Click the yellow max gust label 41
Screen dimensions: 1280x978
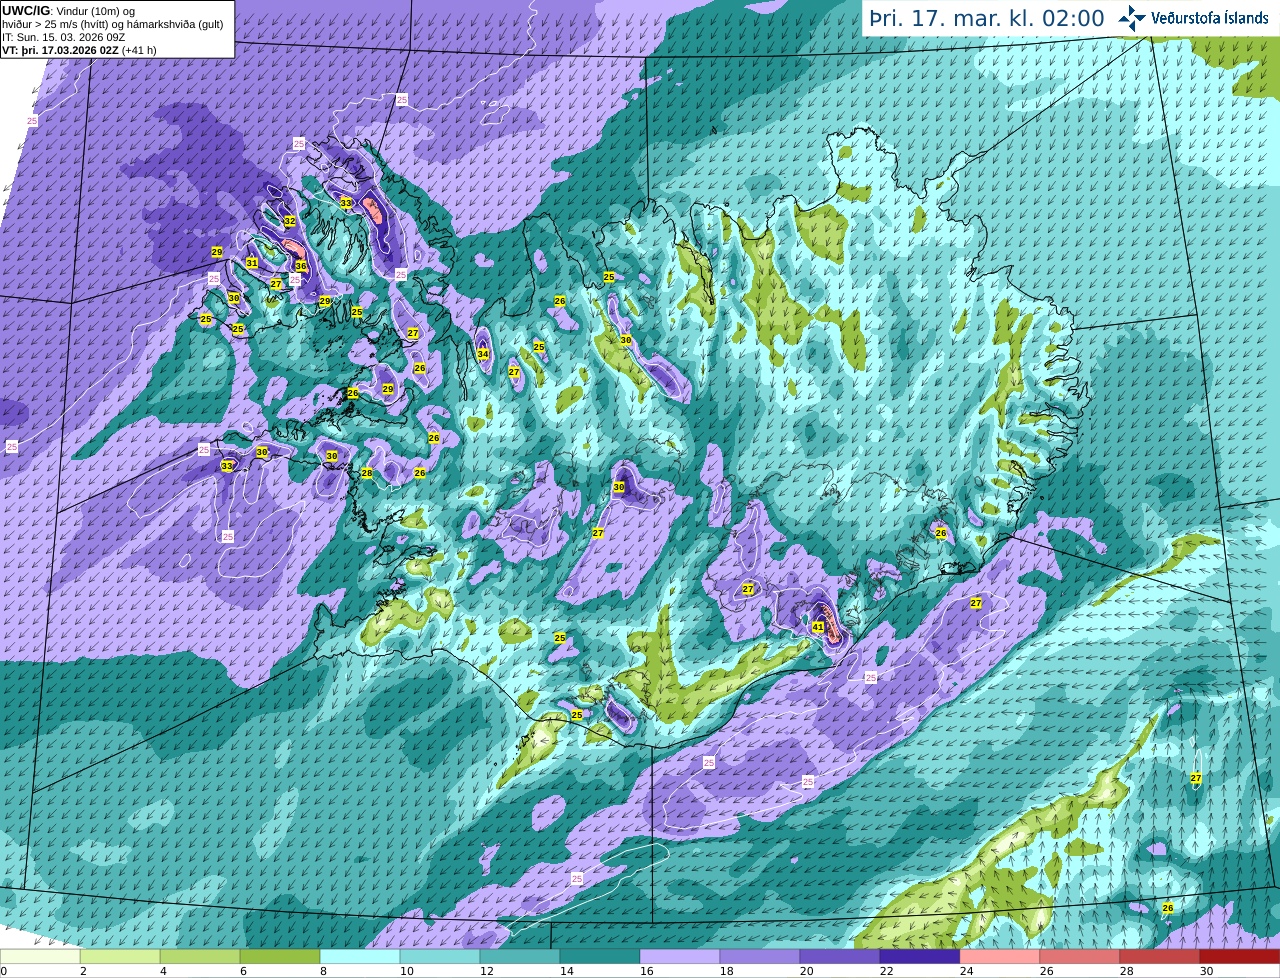tap(818, 628)
